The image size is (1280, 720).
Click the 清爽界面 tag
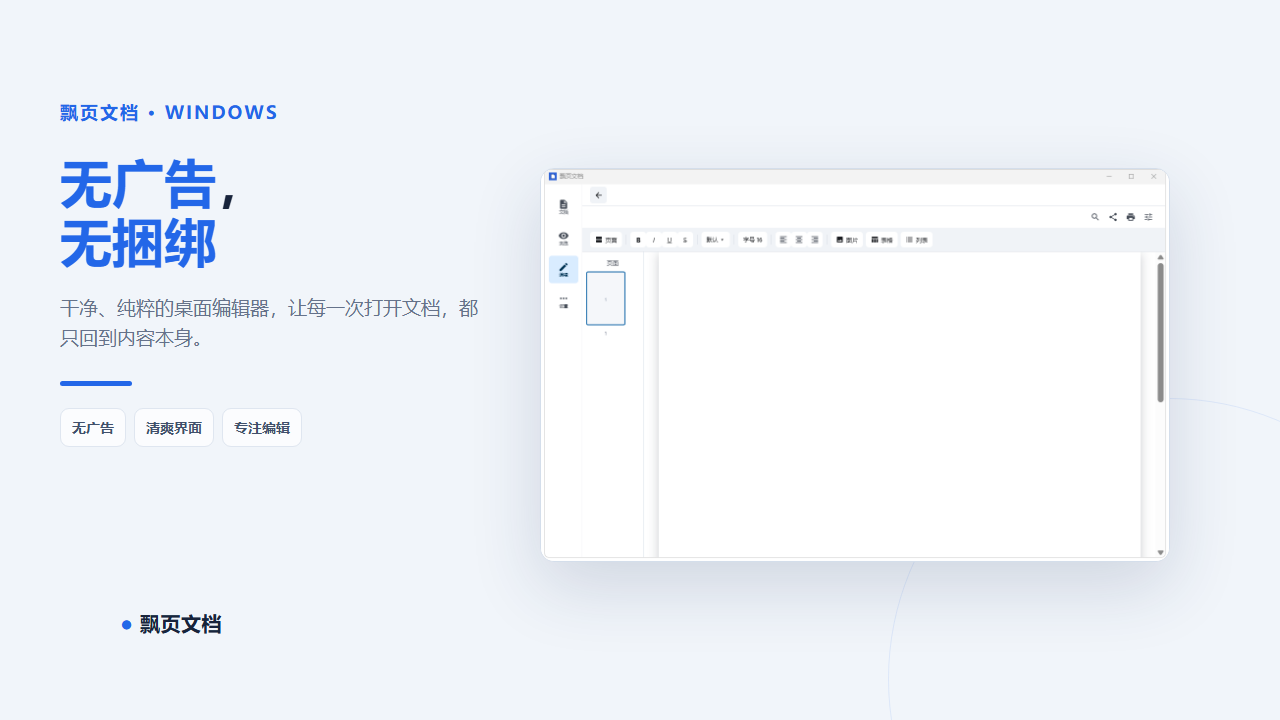(x=174, y=428)
